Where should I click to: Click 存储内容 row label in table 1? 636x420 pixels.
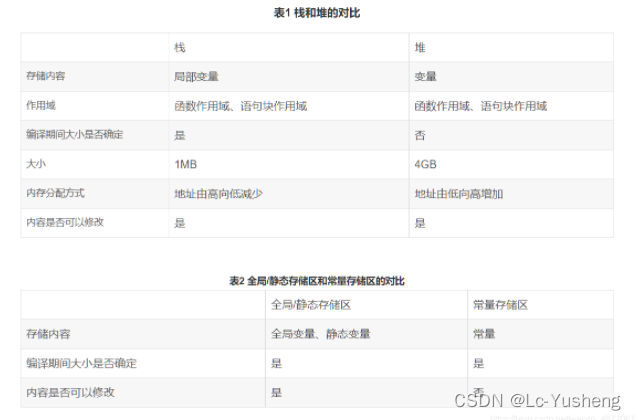[x=45, y=76]
